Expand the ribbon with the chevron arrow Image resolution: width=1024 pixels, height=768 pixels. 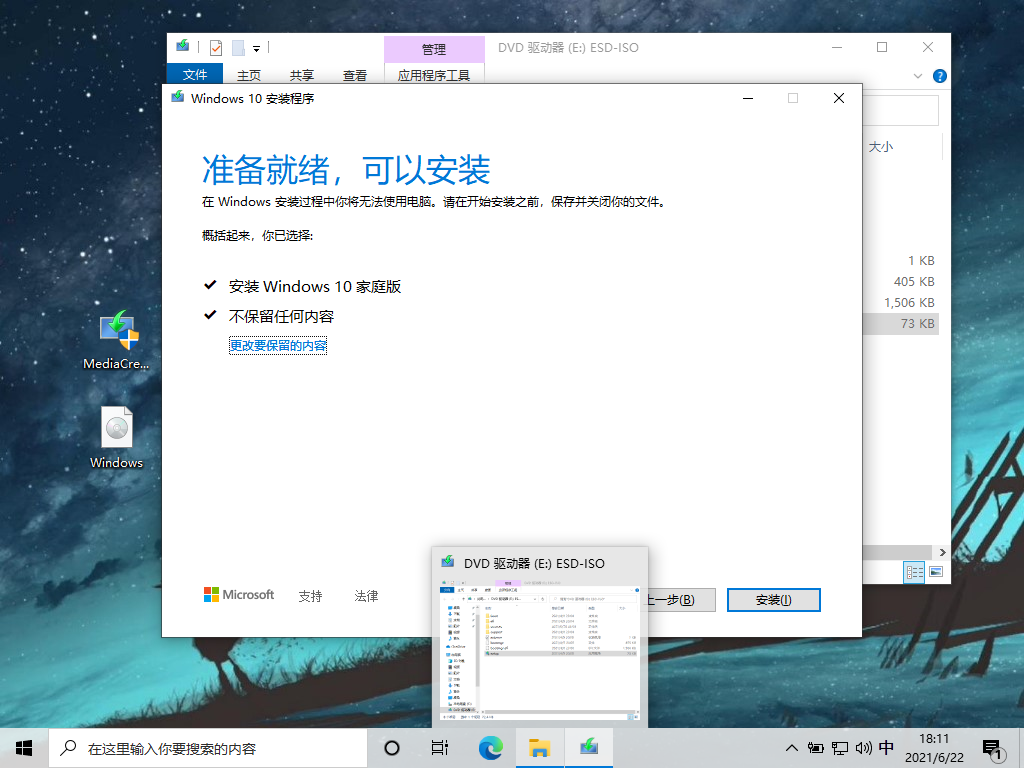918,76
